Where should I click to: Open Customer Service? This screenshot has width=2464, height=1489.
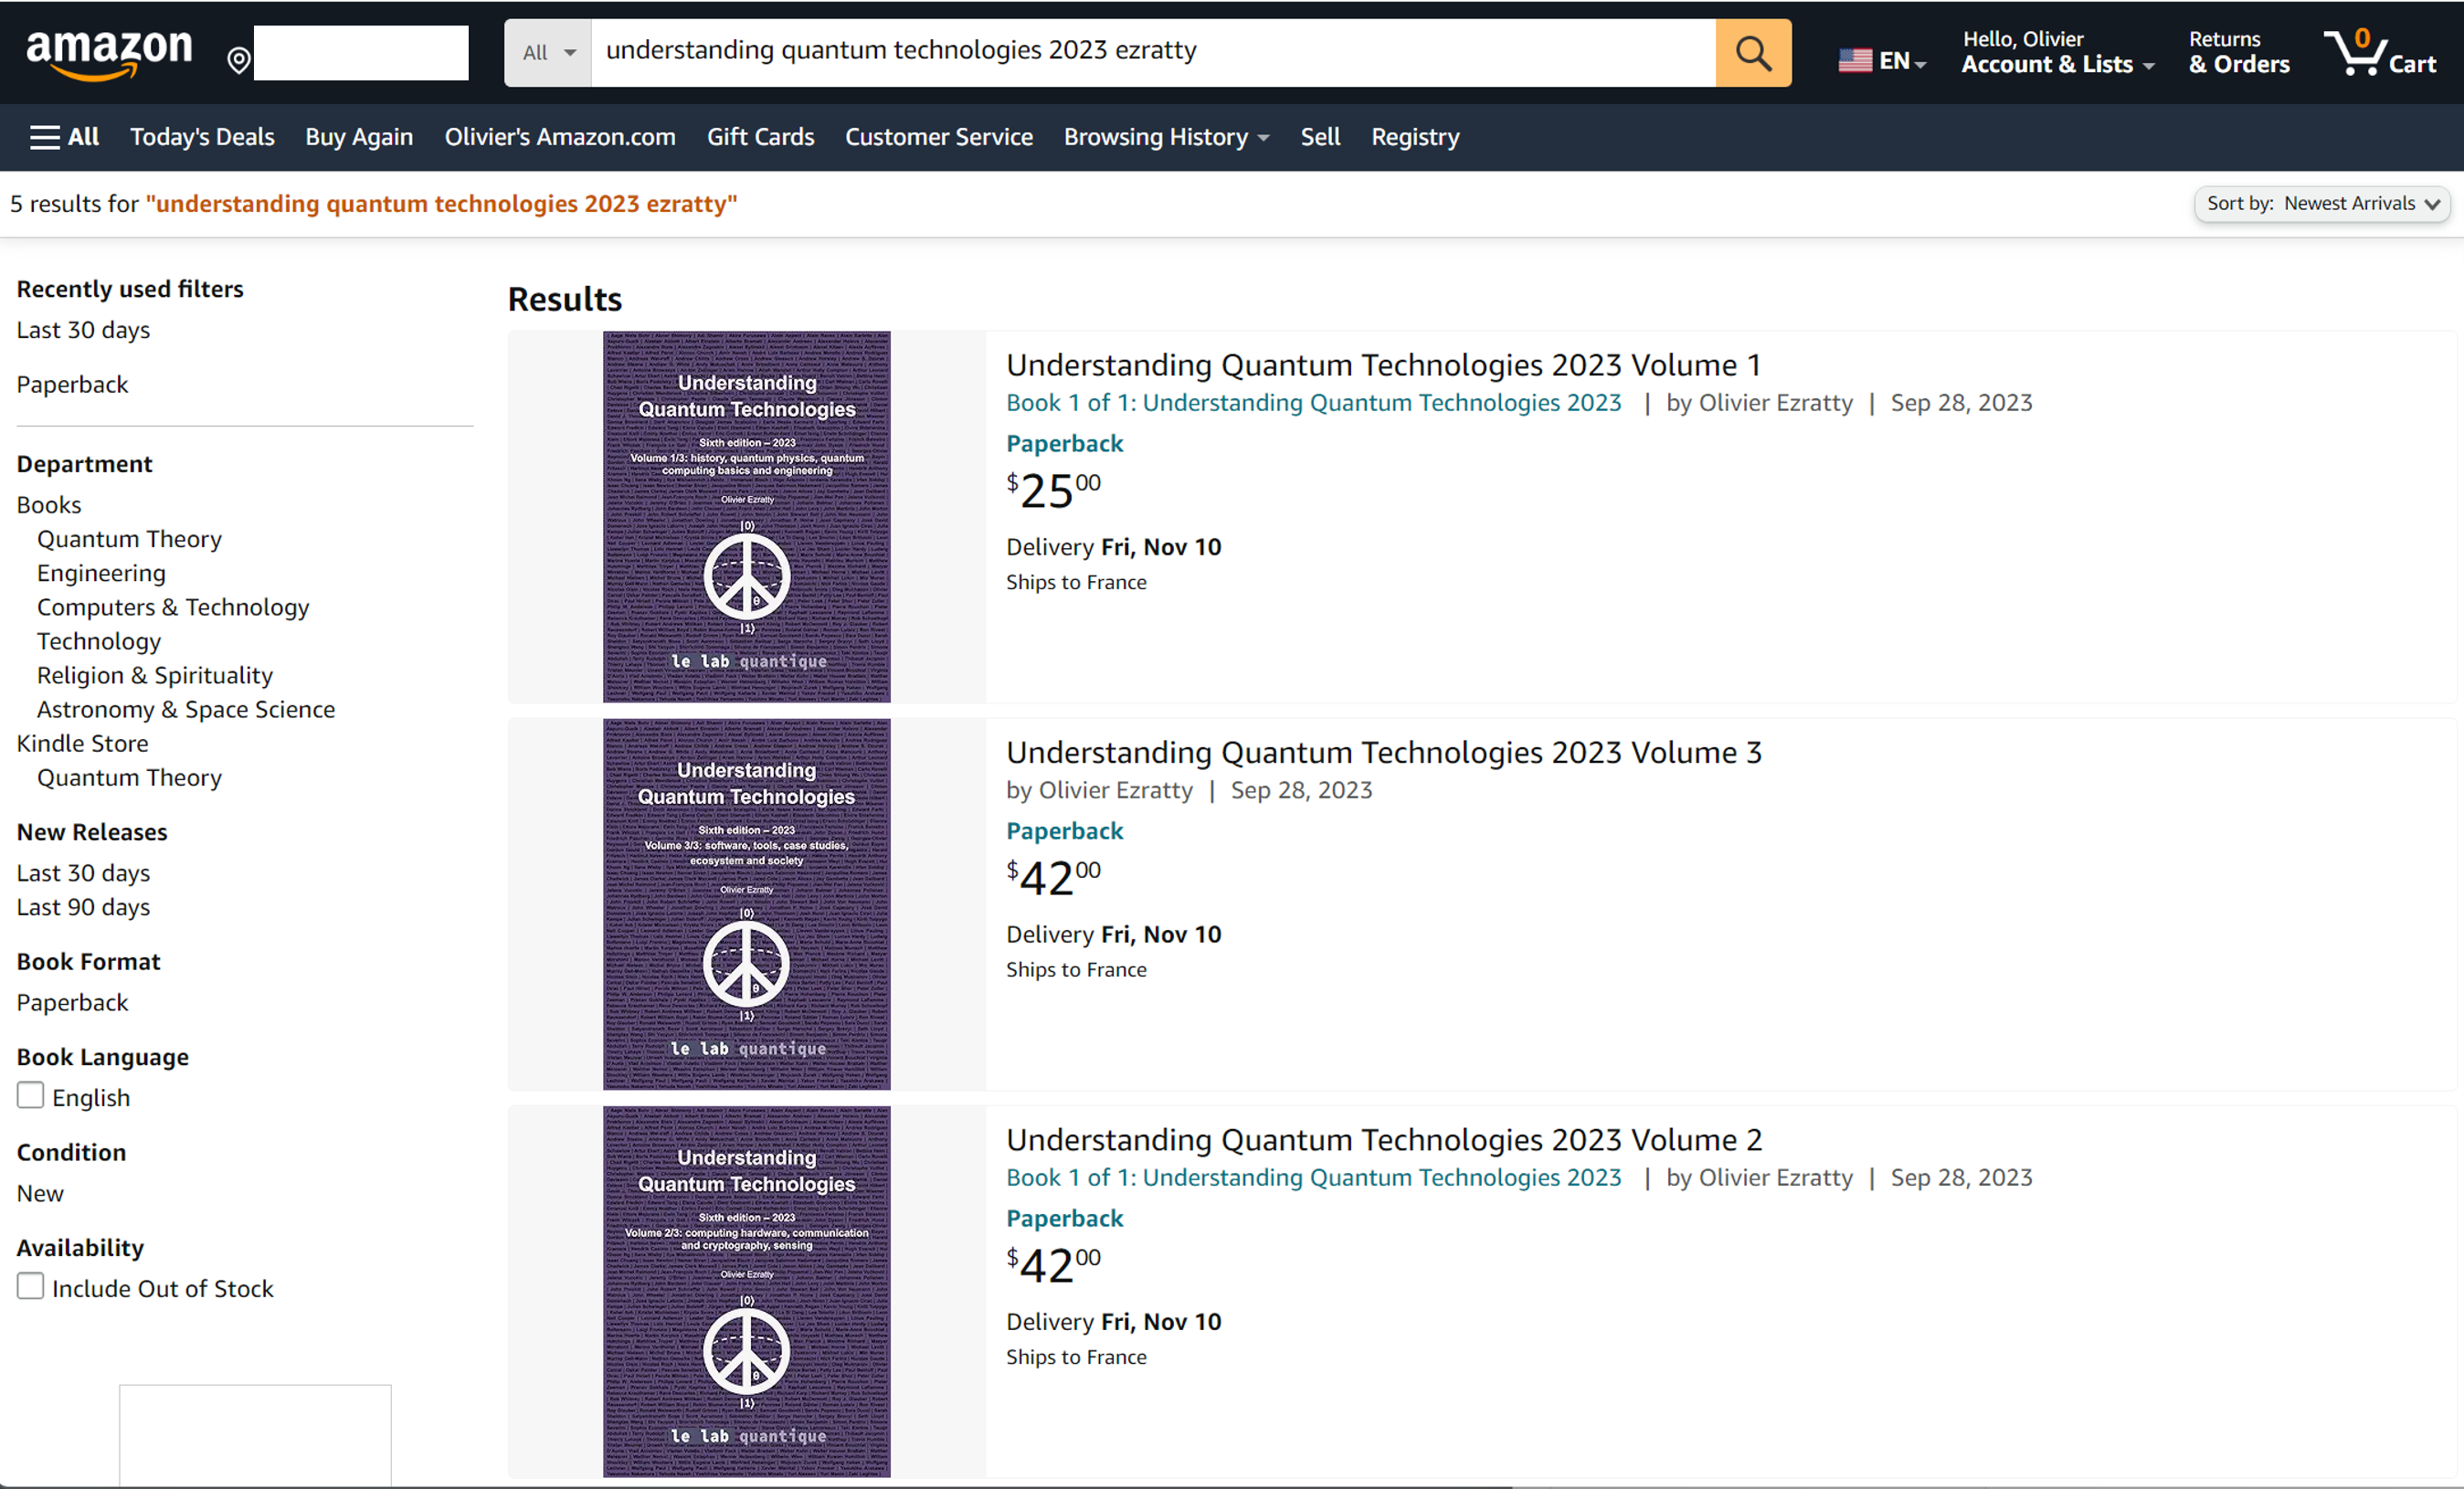938,137
